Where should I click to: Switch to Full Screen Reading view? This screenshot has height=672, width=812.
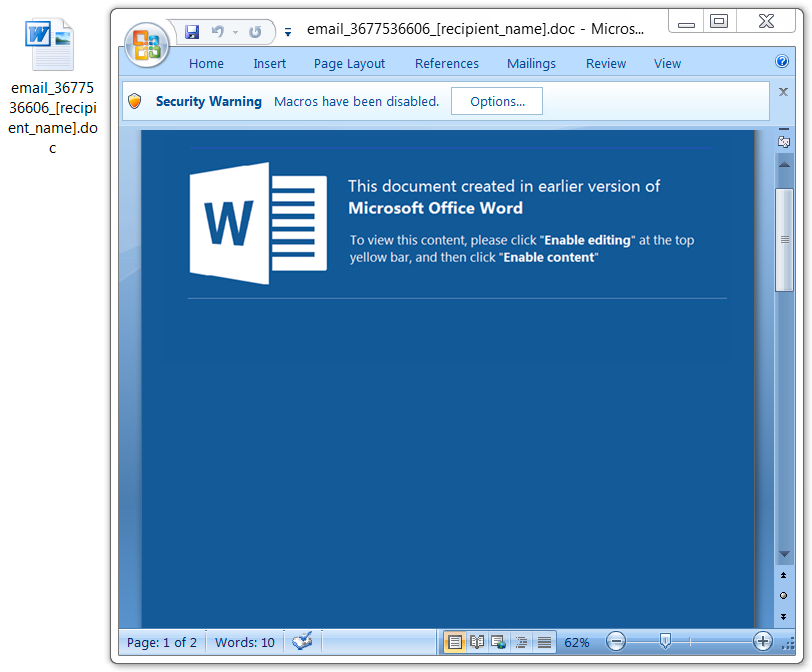(x=477, y=642)
